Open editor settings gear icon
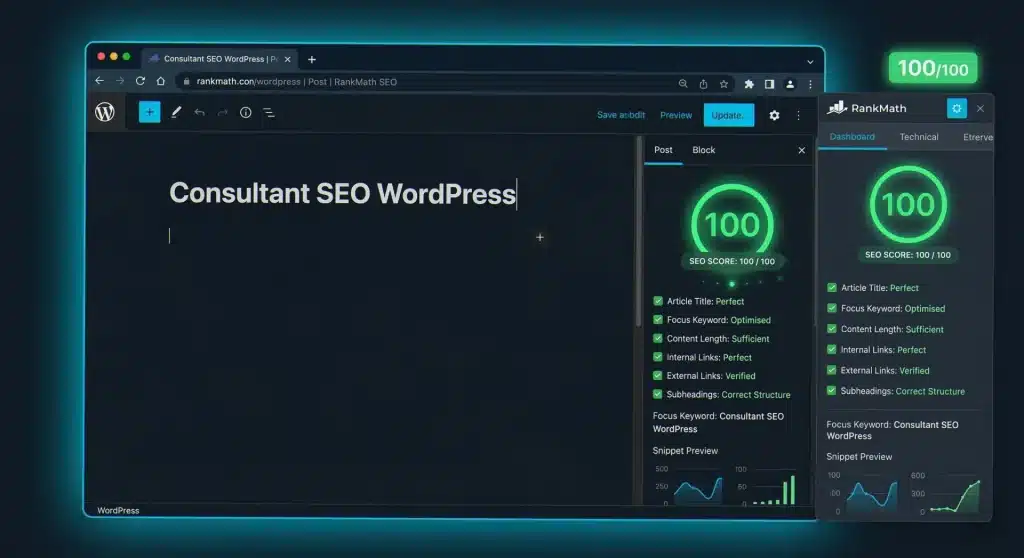 (774, 116)
